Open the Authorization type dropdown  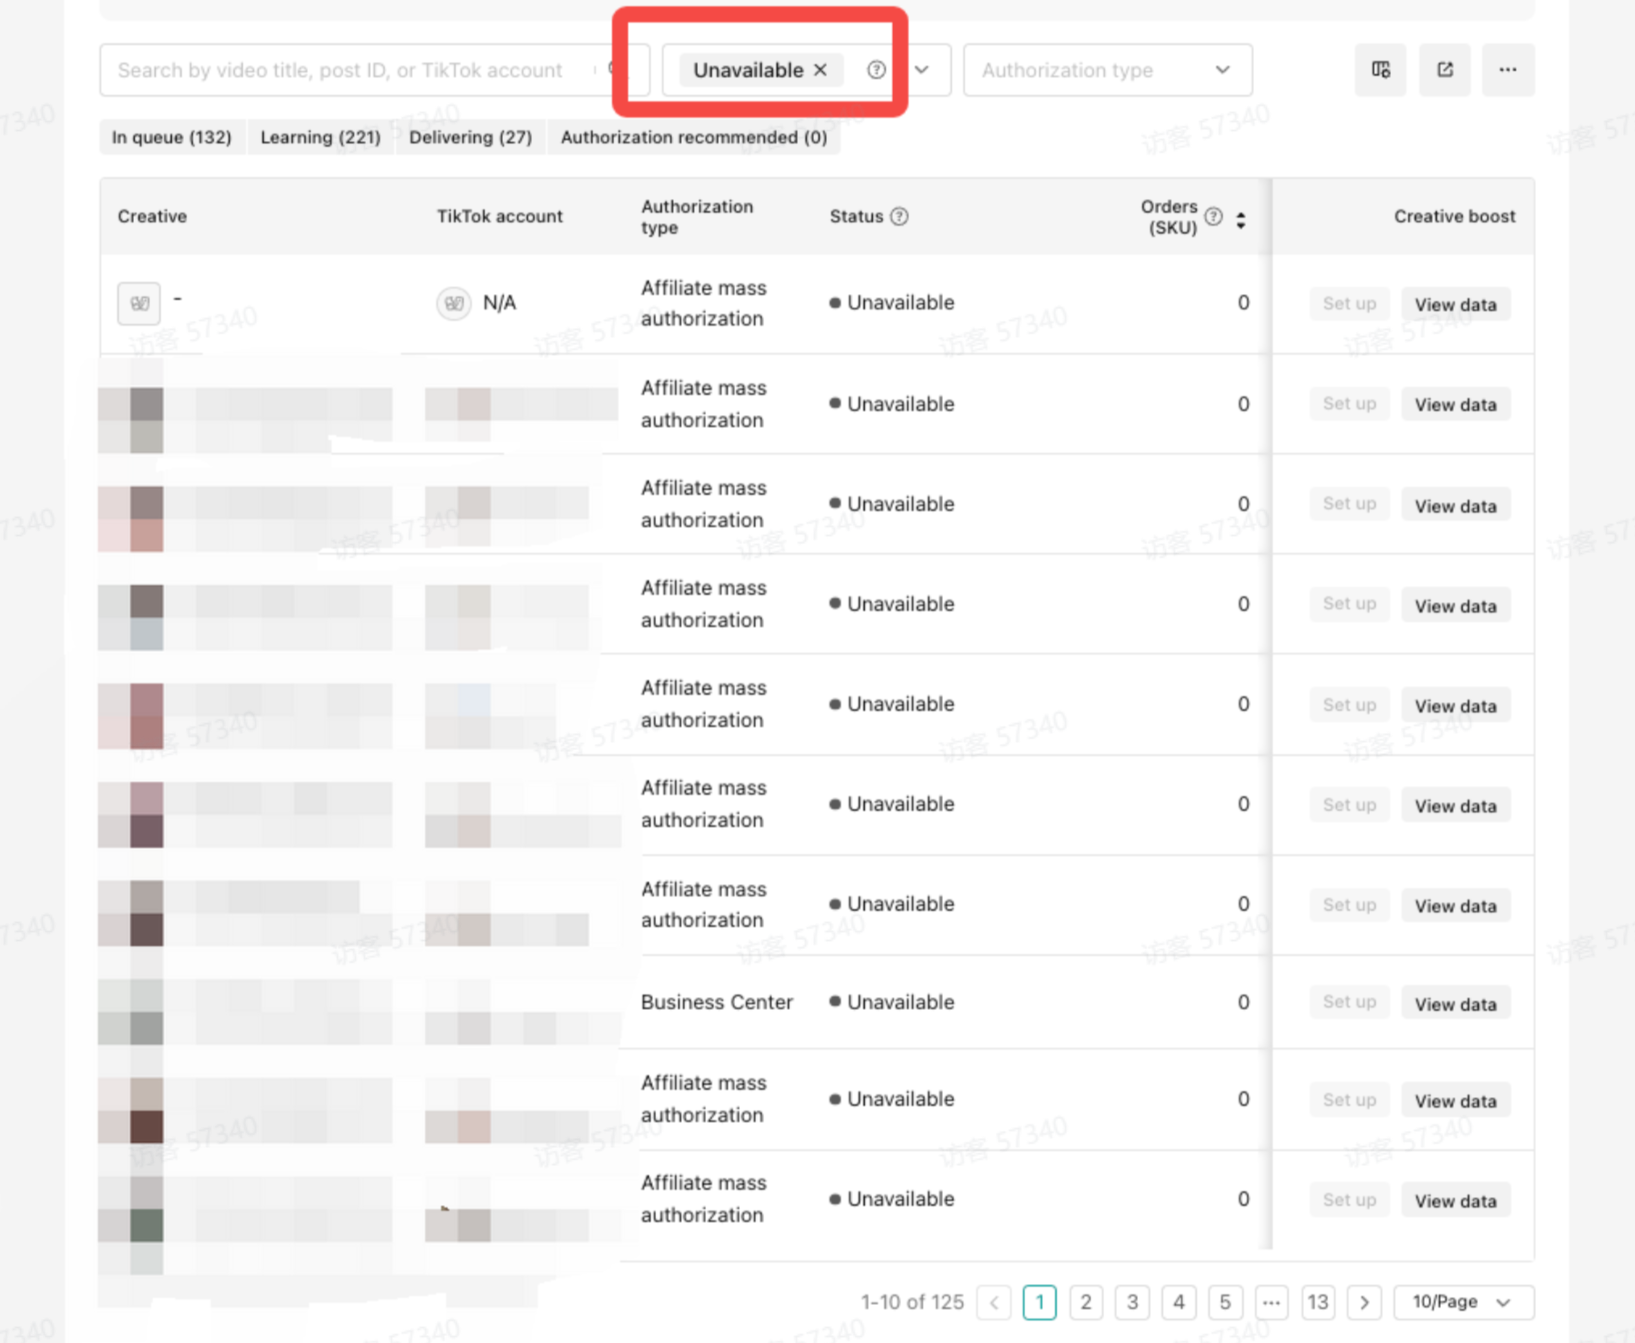point(1107,70)
